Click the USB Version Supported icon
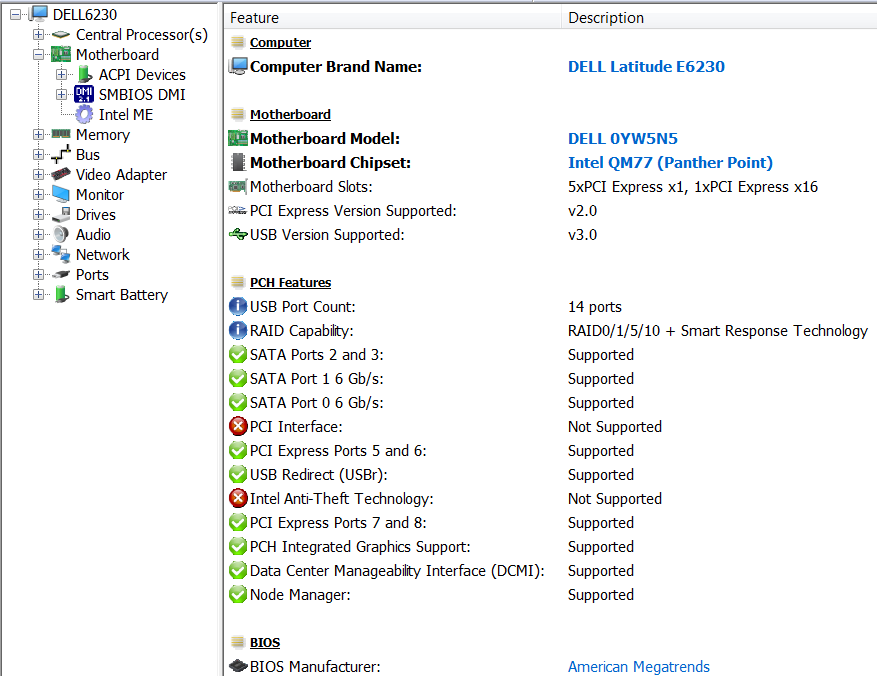The image size is (877, 676). 238,234
